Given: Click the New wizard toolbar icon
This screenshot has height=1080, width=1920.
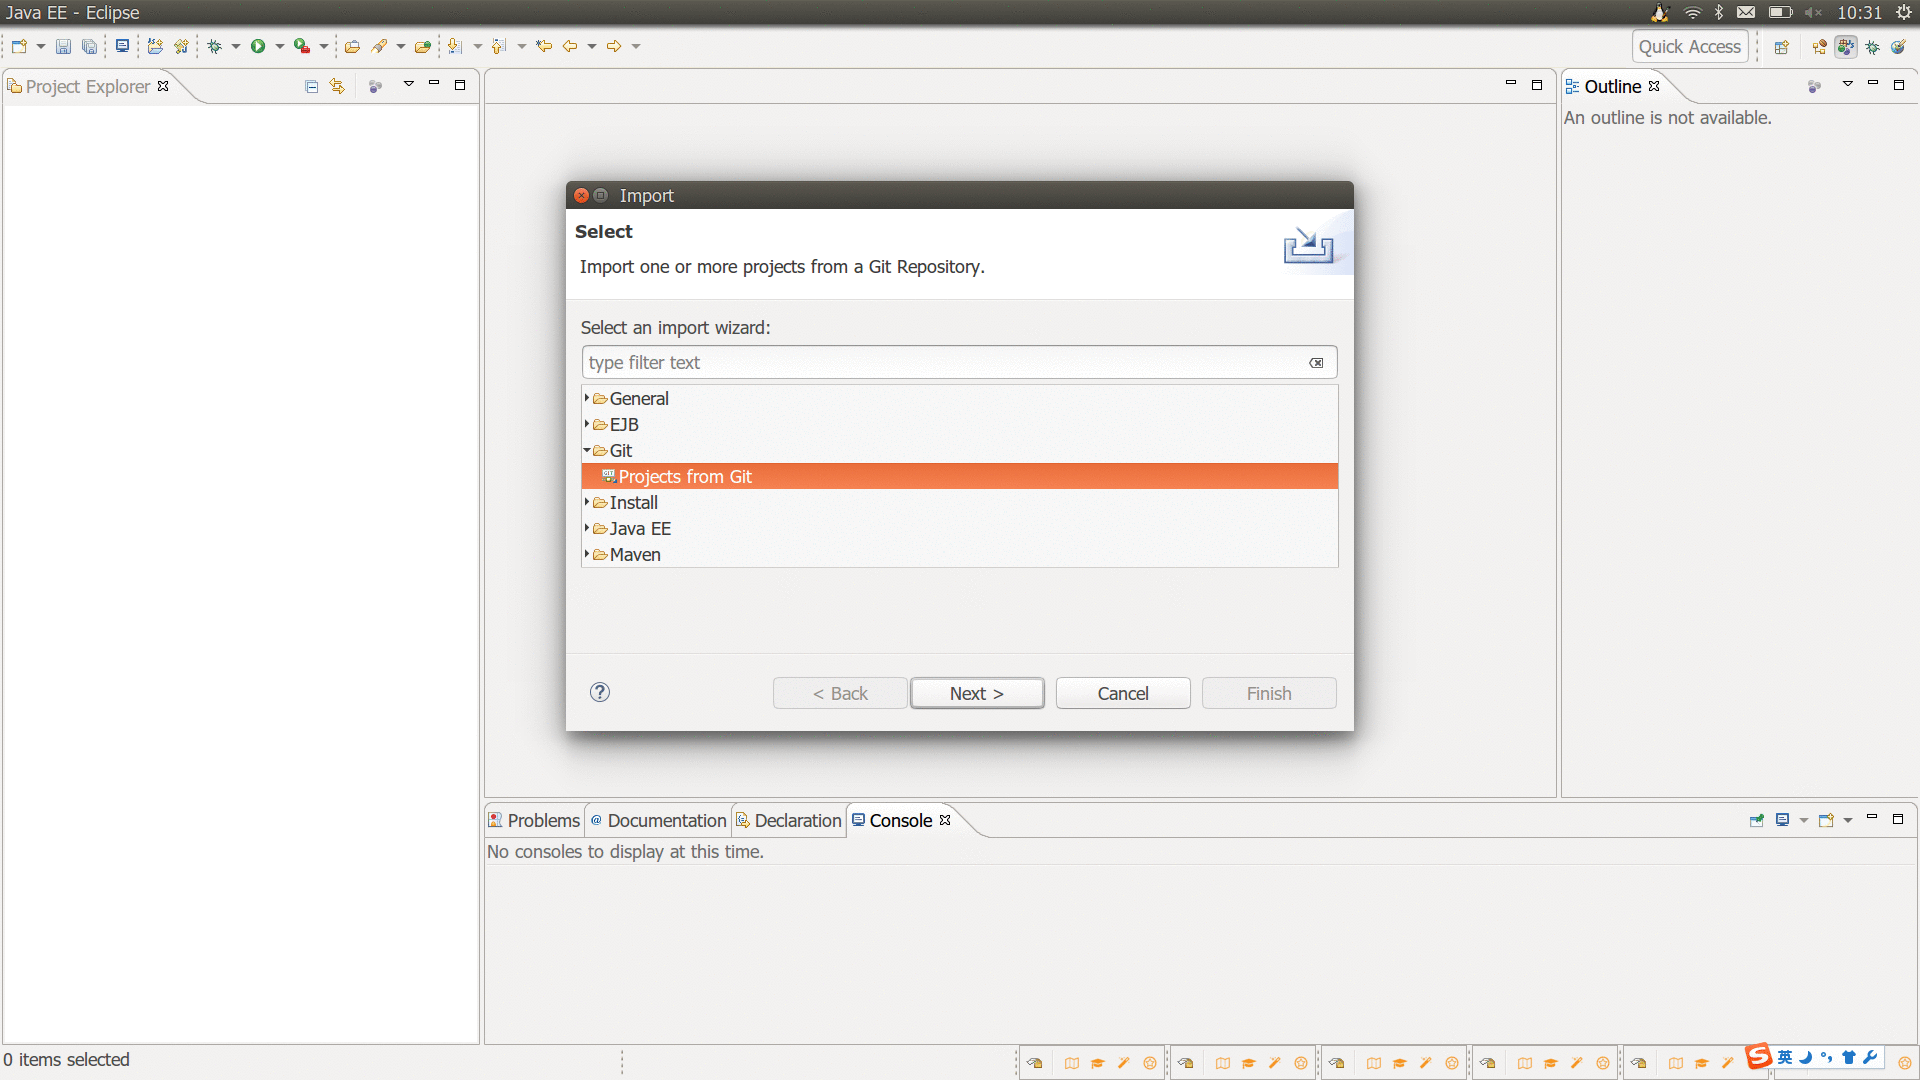Looking at the screenshot, I should tap(19, 46).
